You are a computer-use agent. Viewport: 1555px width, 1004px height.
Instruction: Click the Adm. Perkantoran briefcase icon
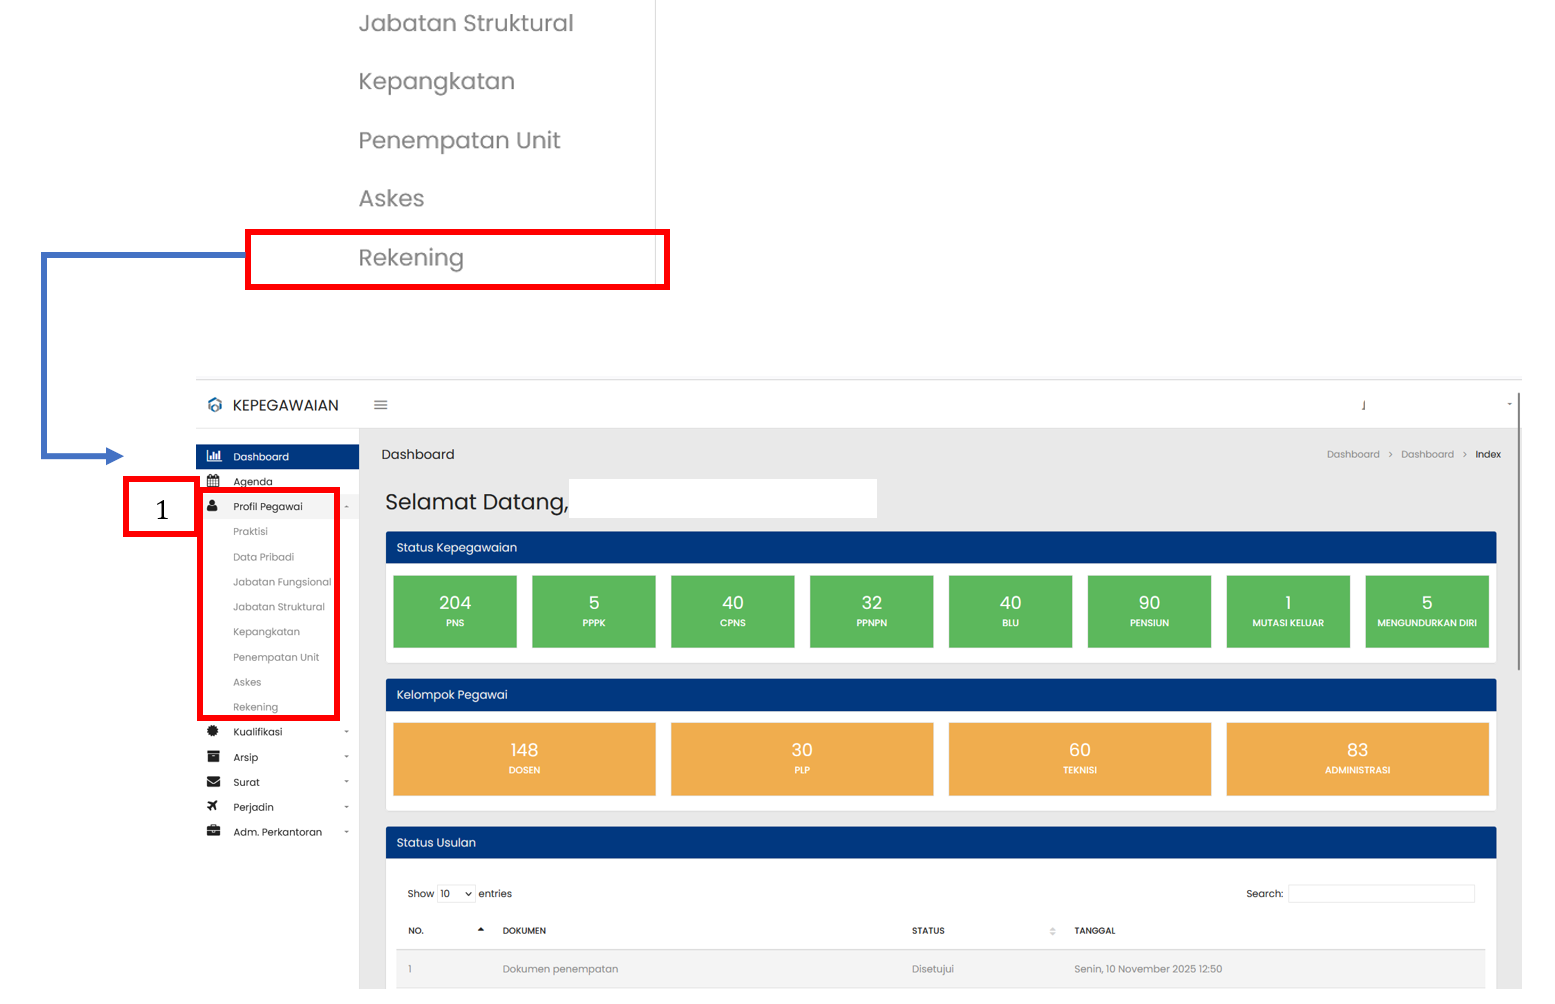pos(213,832)
